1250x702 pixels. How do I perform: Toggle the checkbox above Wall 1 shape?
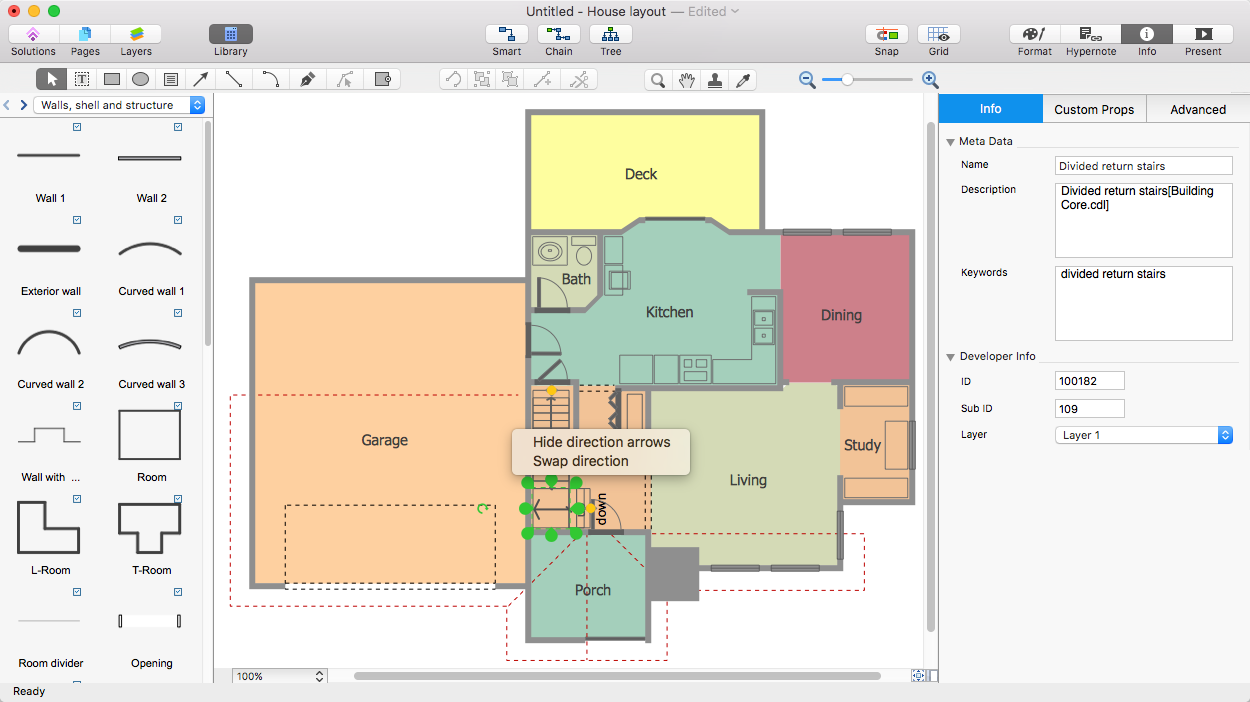[x=77, y=127]
